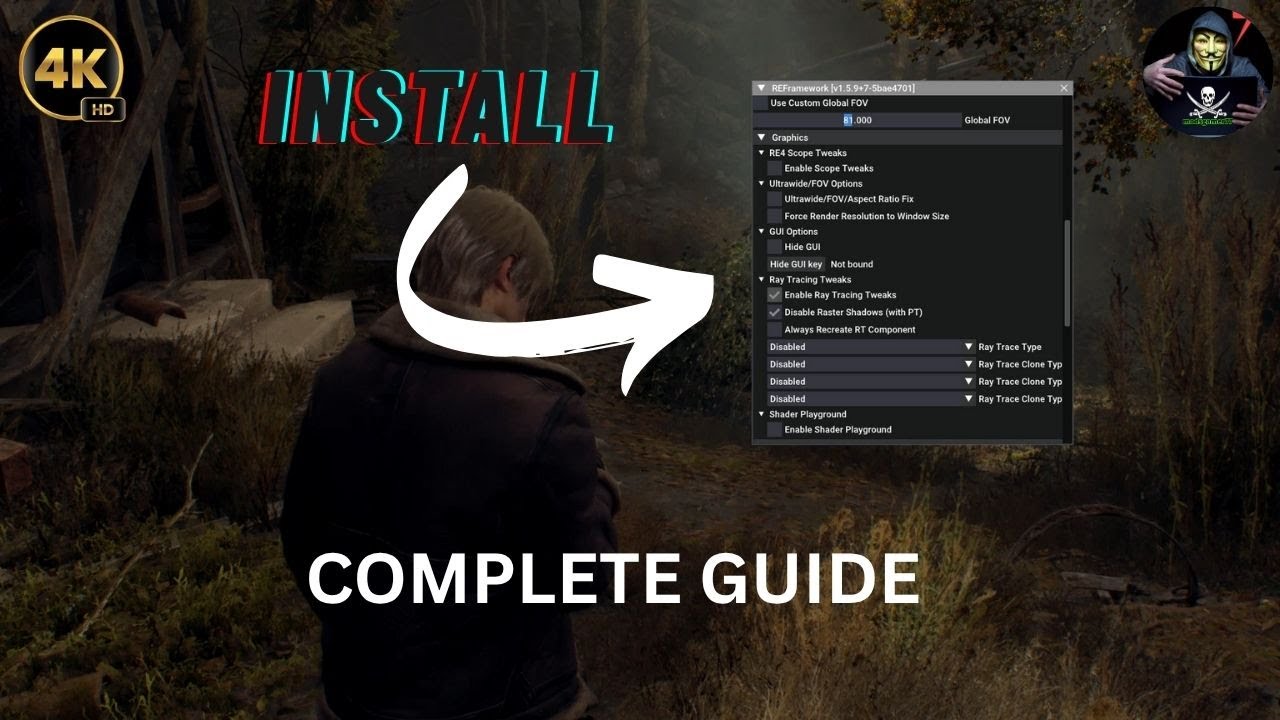1280x720 pixels.
Task: Tick the Hide GUI checkbox
Action: click(775, 247)
